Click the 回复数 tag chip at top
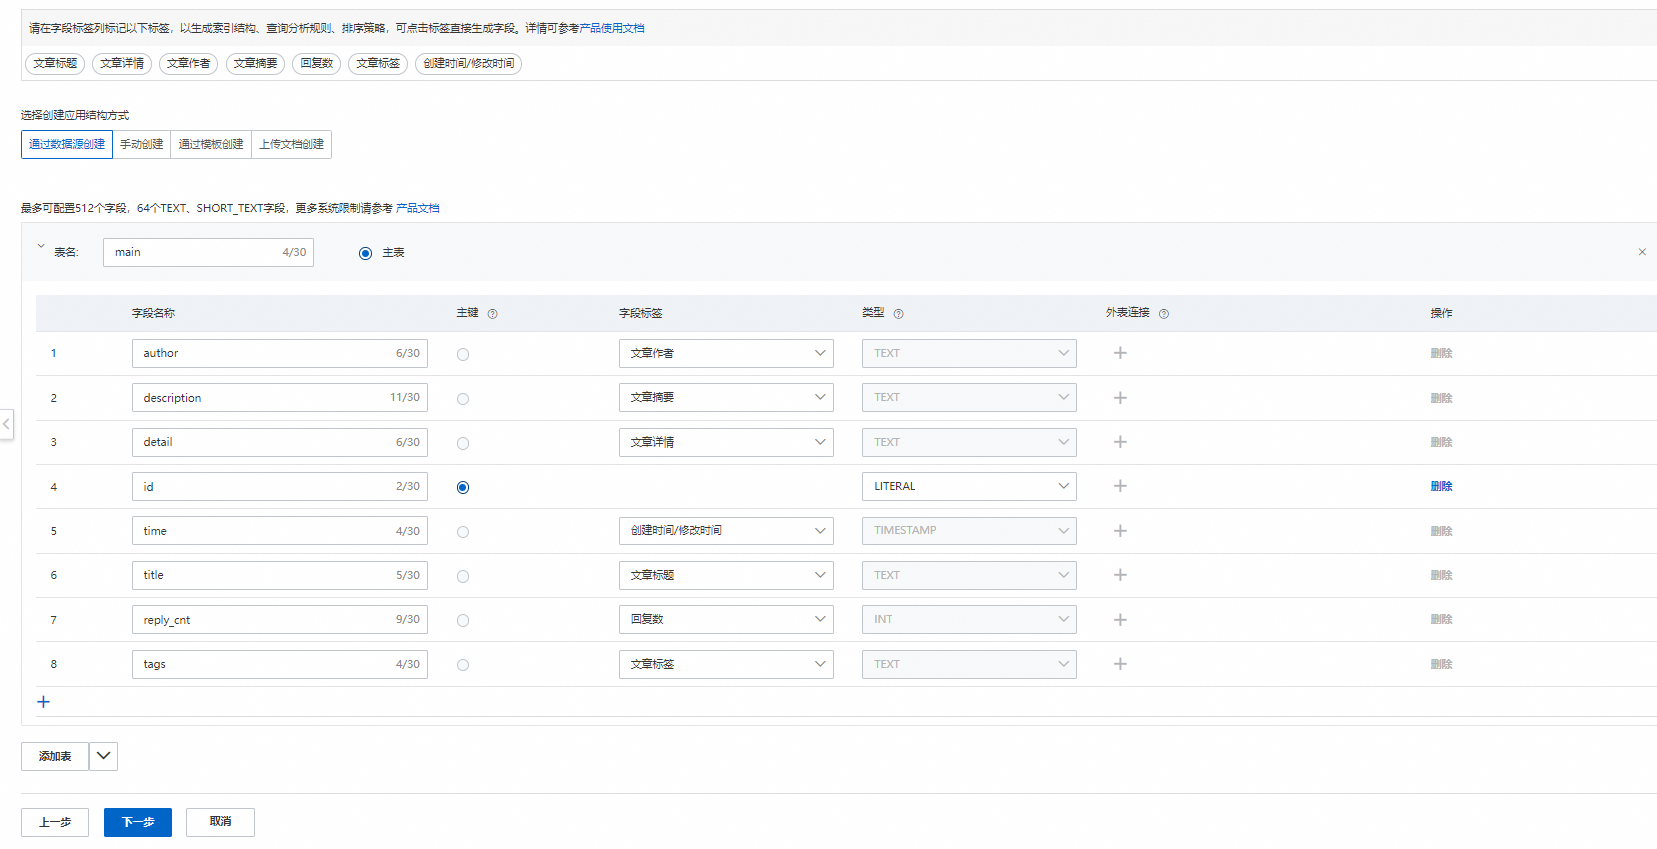The image size is (1657, 849). point(317,63)
